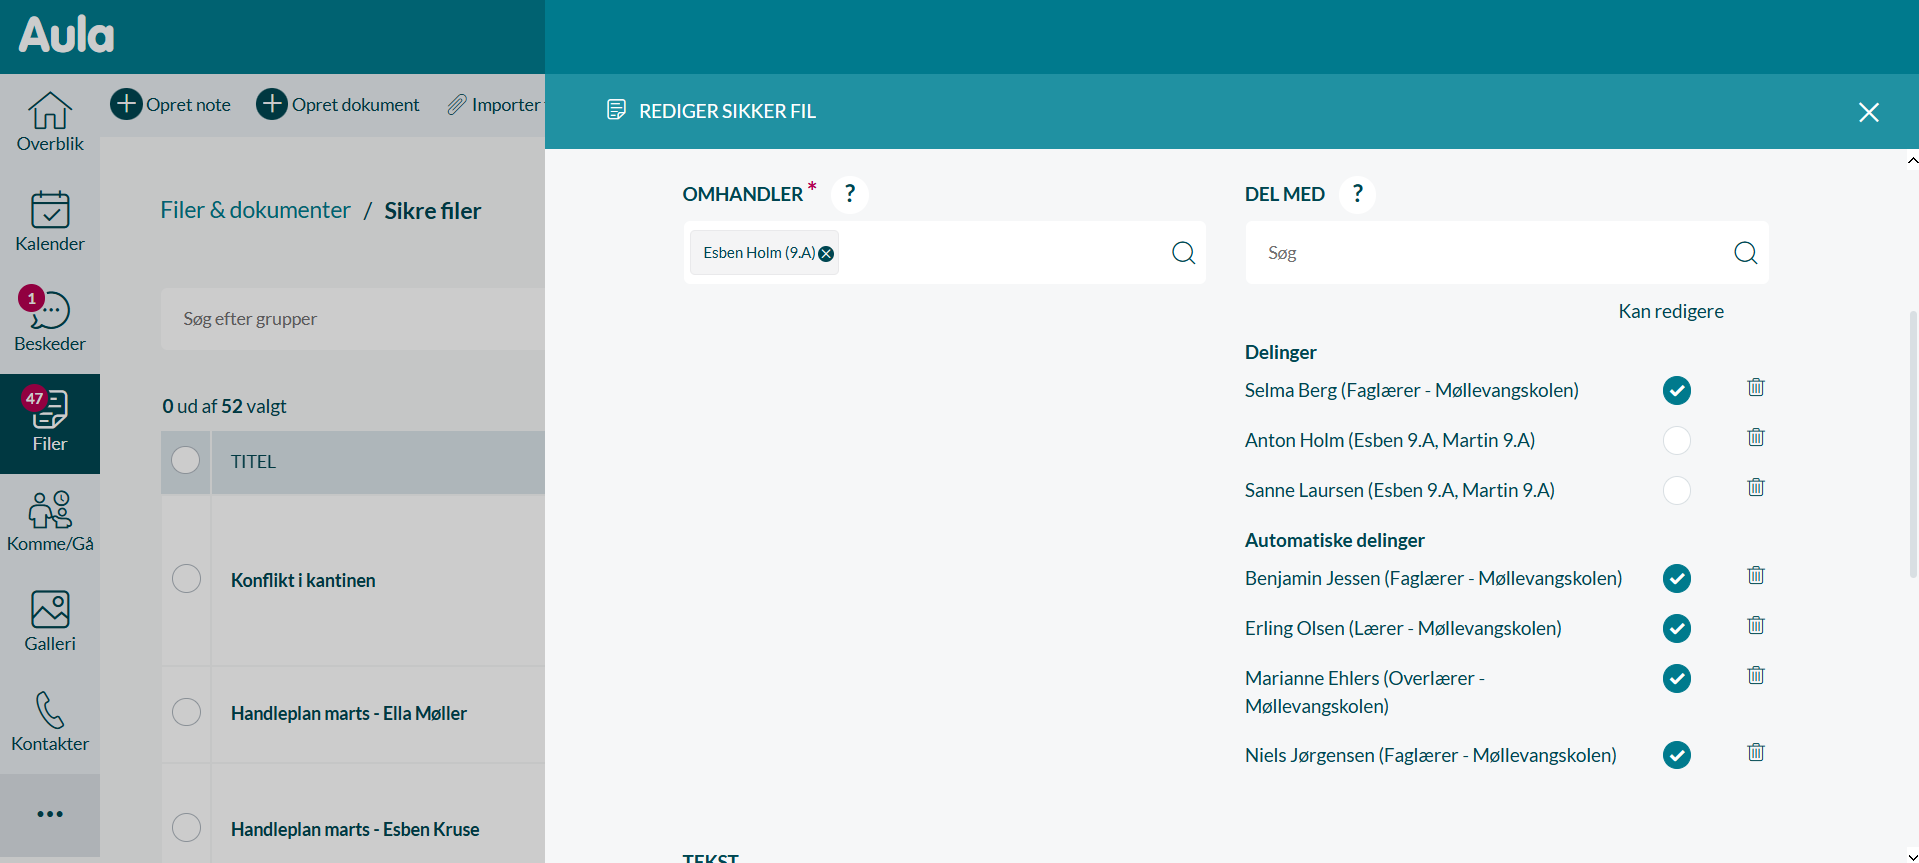Show help tooltip for Del med
The image size is (1919, 863).
pyautogui.click(x=1357, y=194)
